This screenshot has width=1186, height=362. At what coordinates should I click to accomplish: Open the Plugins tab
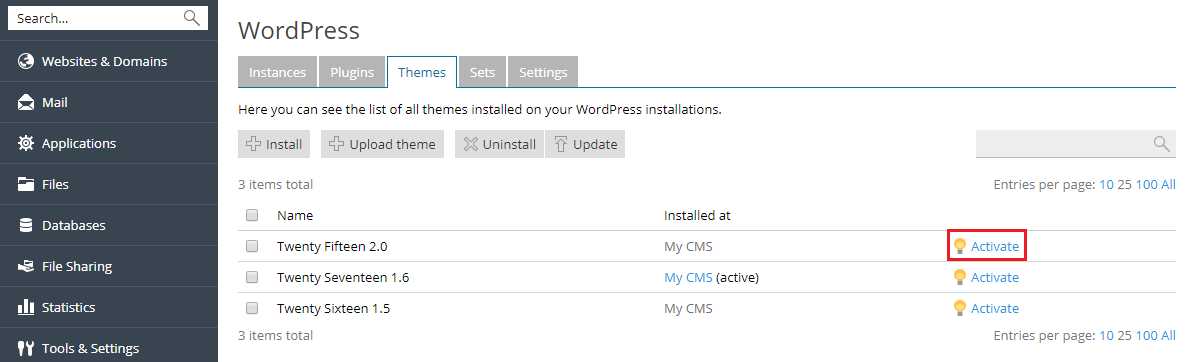[x=352, y=73]
